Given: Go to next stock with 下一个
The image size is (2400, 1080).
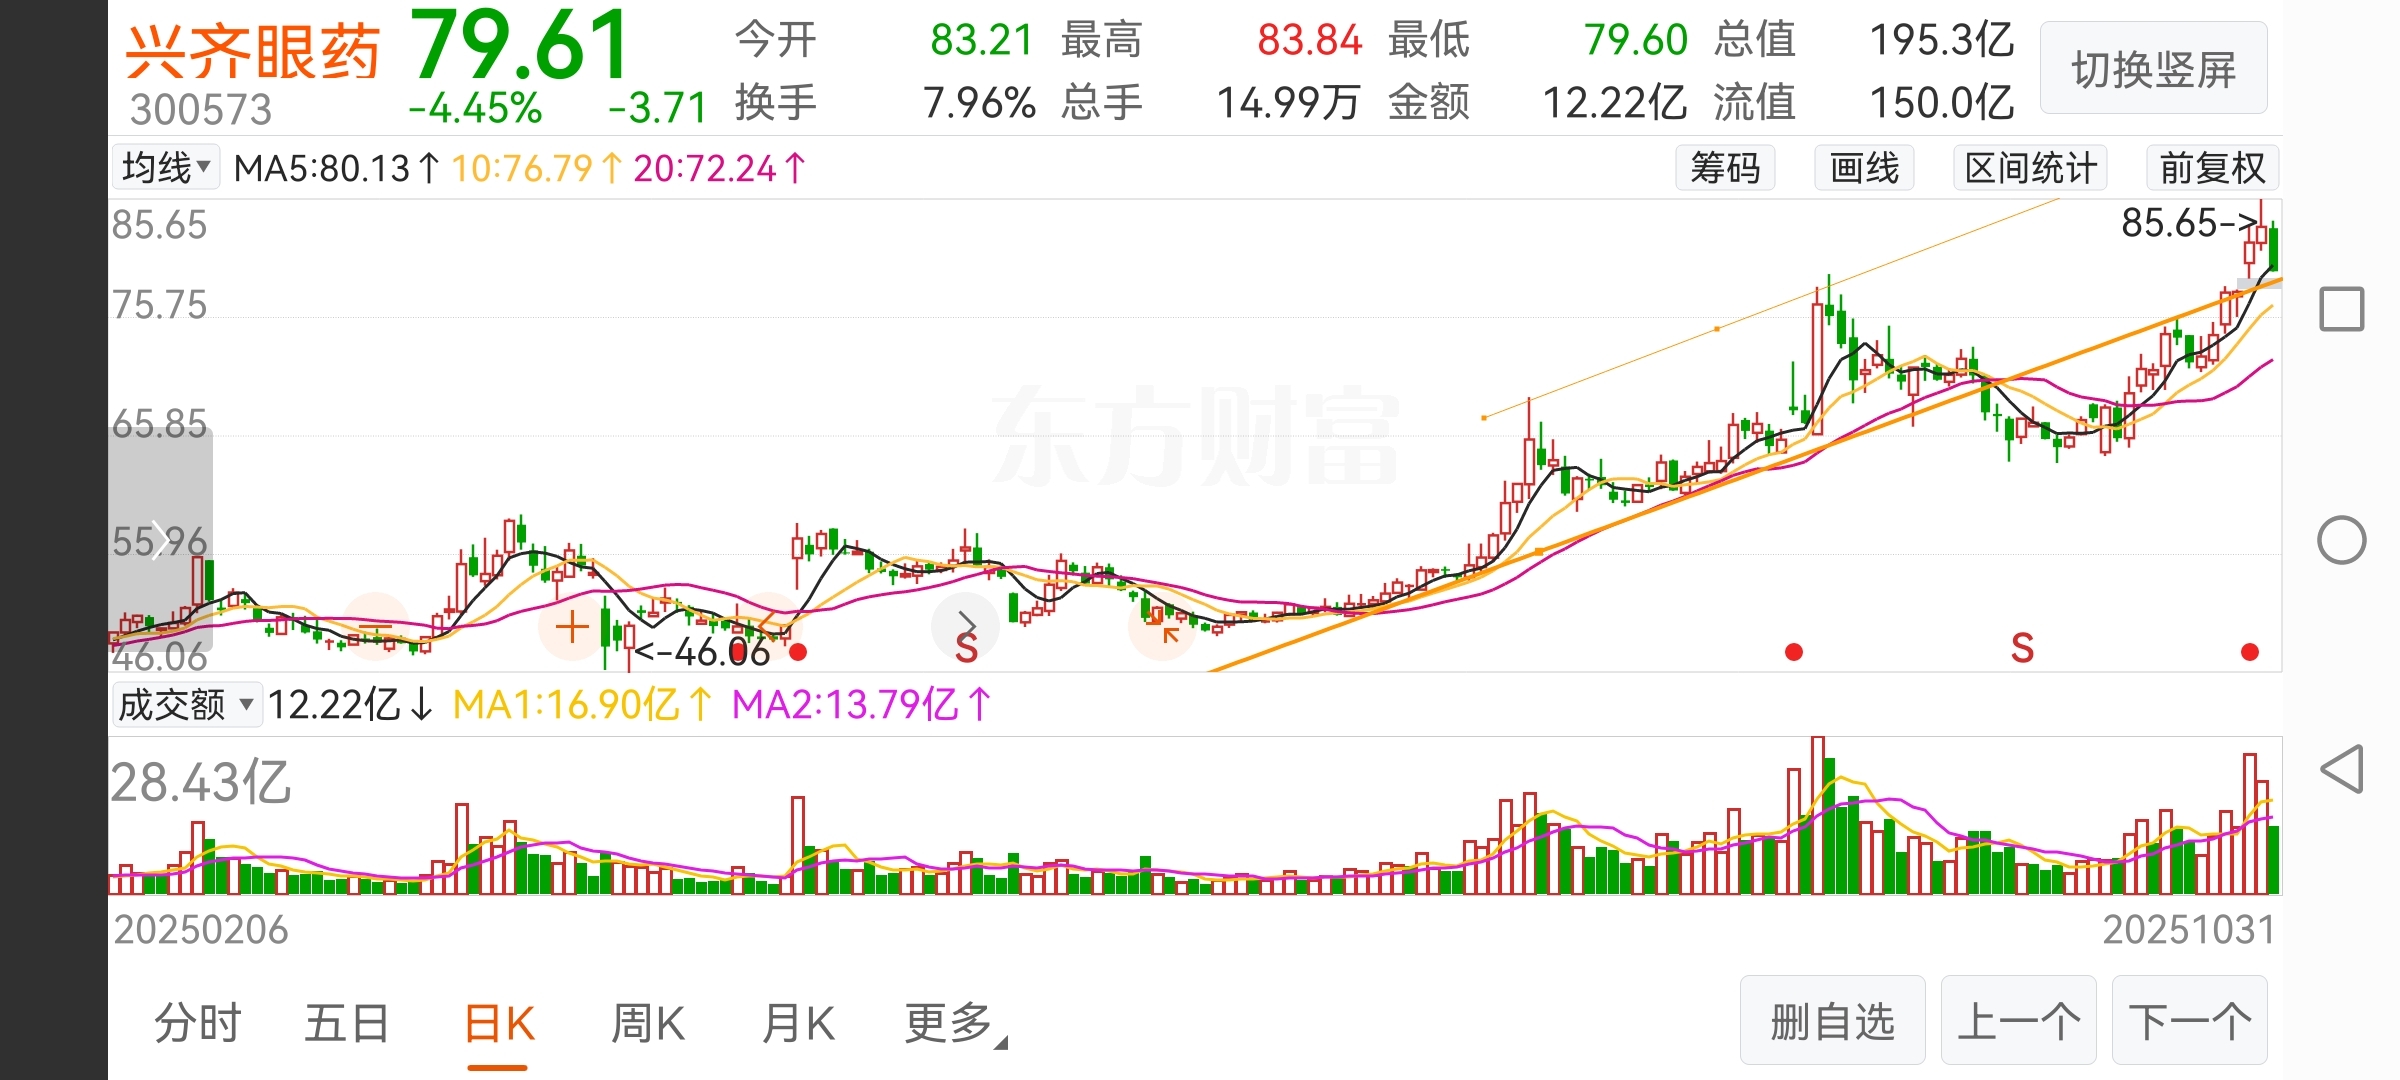Looking at the screenshot, I should pyautogui.click(x=2189, y=1021).
